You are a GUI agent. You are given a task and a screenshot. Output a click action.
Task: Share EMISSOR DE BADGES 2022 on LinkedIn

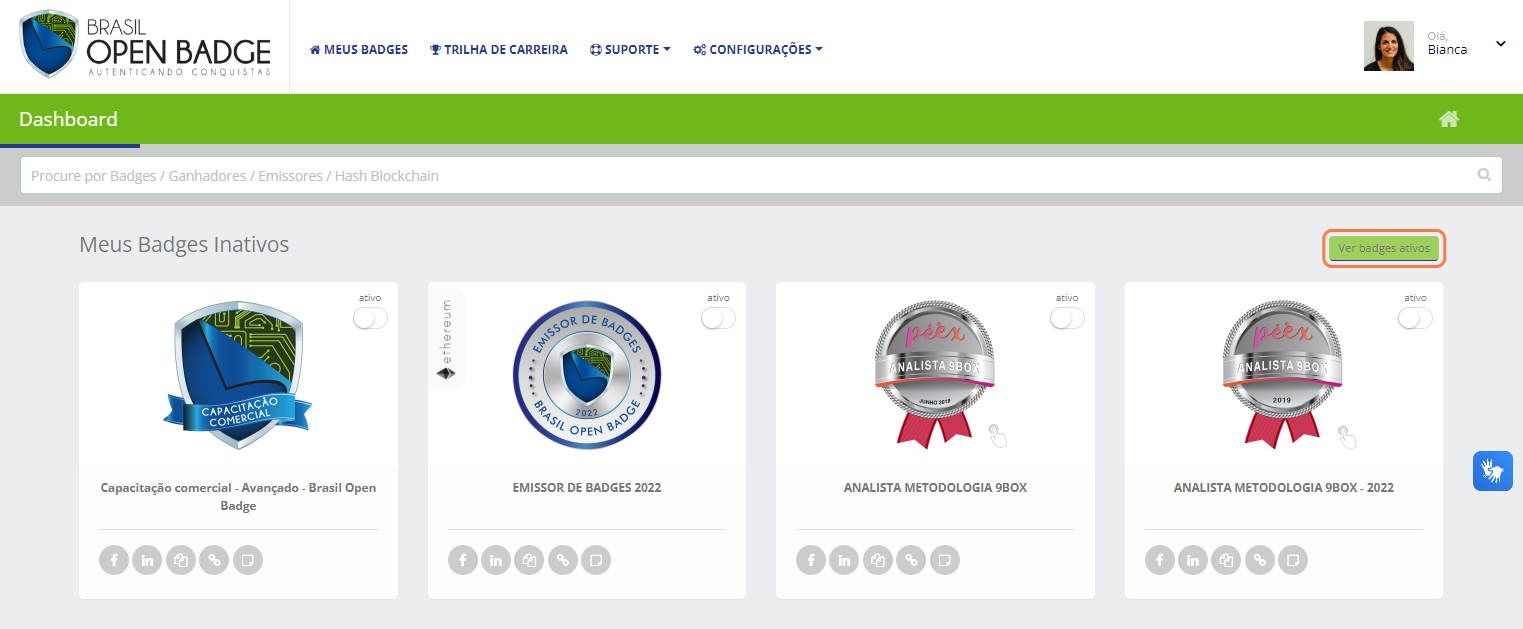(496, 560)
